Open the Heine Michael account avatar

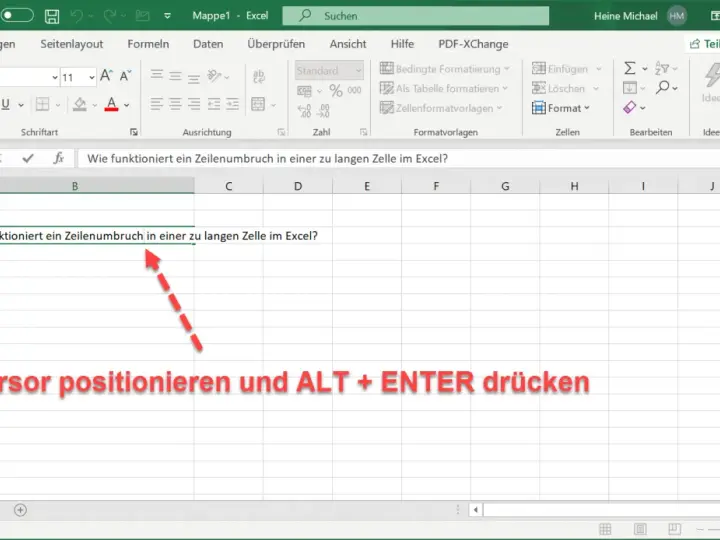(677, 16)
